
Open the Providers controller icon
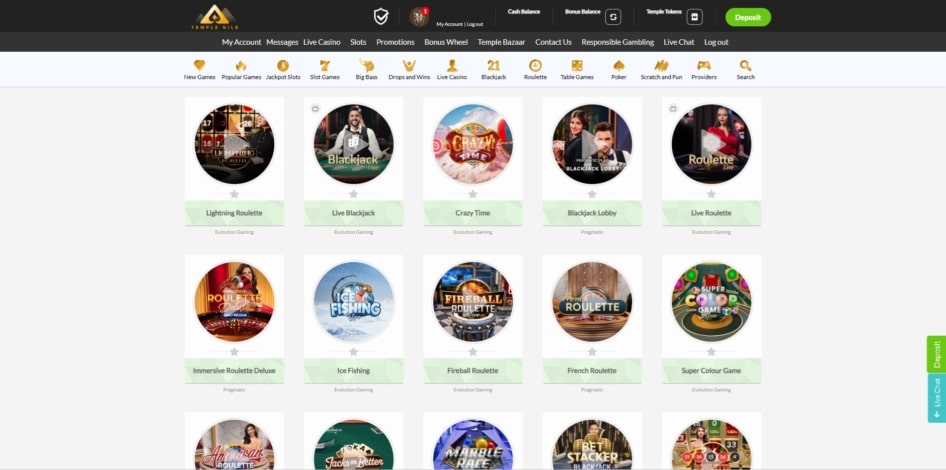(x=703, y=66)
